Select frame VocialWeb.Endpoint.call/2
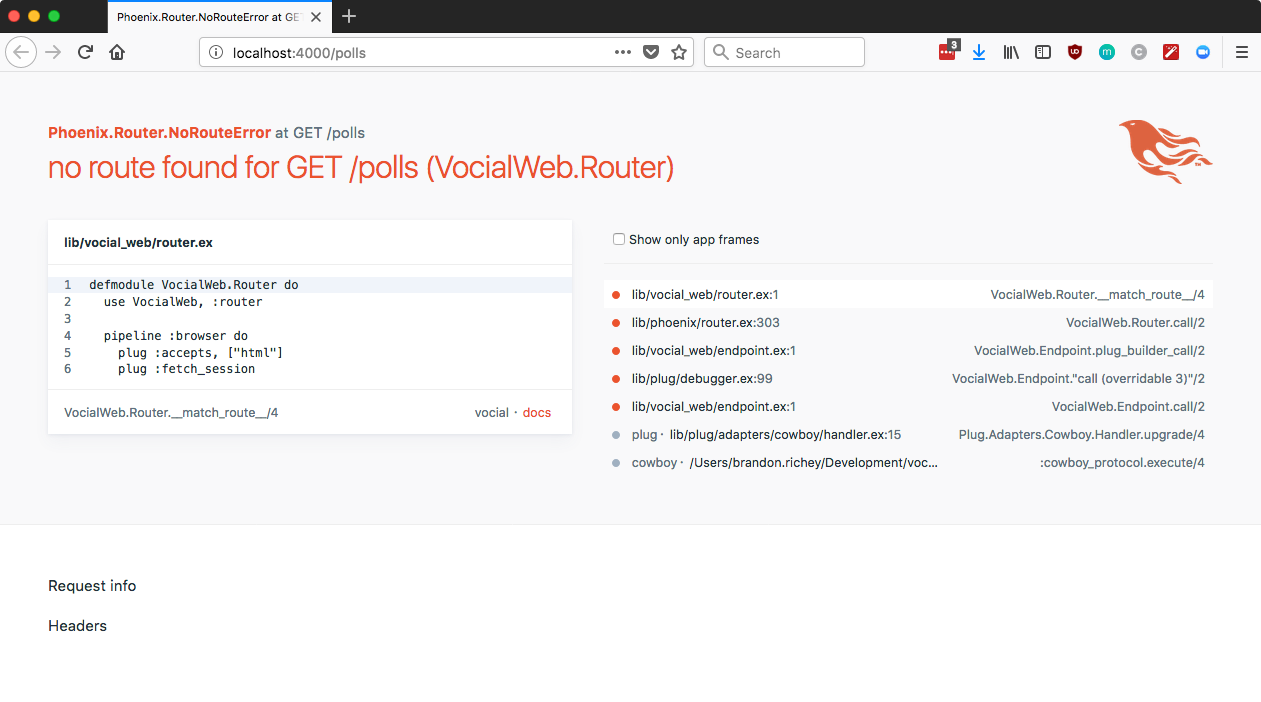Viewport: 1261px width, 702px height. coord(908,407)
